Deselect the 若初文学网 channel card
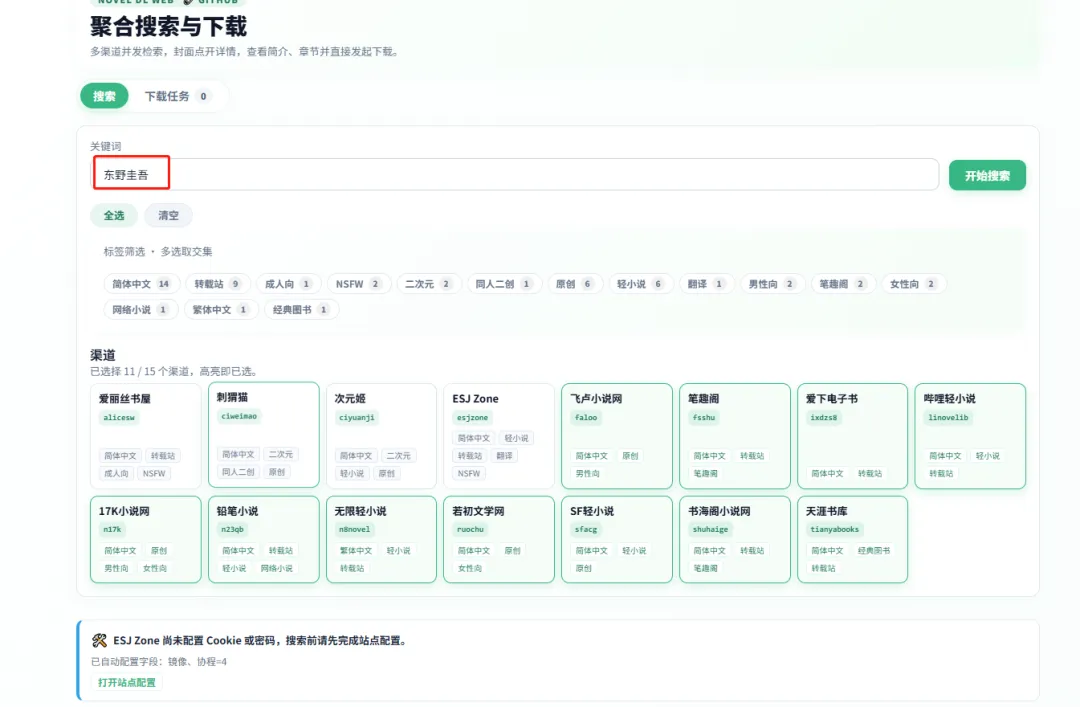 tap(499, 540)
